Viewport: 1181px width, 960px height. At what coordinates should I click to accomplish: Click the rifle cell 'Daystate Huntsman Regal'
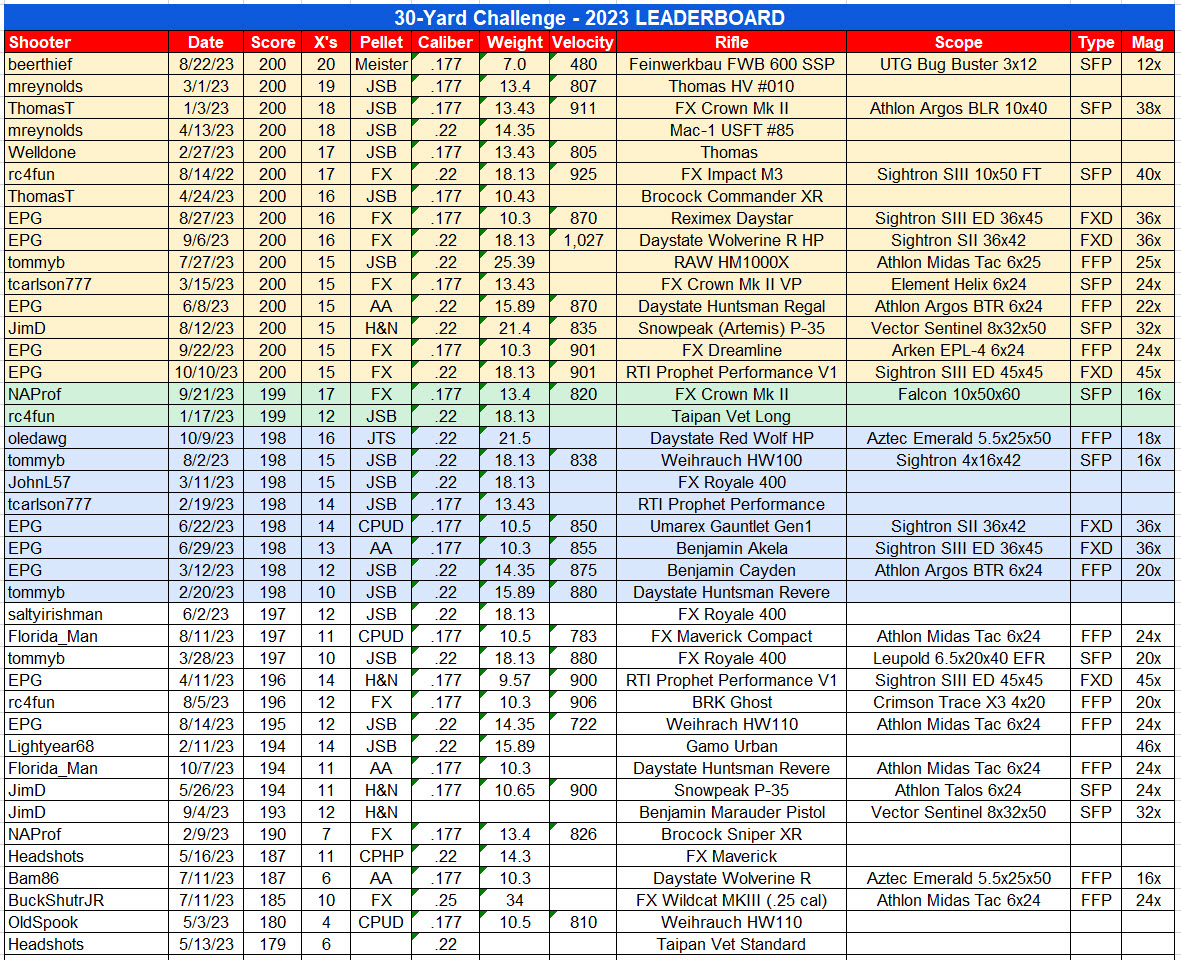click(731, 306)
